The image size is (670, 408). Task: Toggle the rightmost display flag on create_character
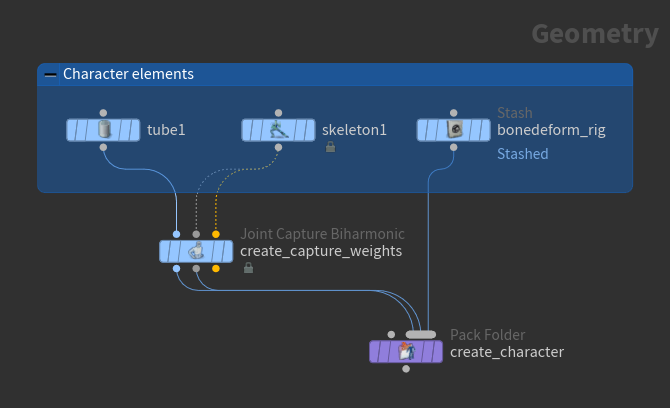tap(438, 352)
